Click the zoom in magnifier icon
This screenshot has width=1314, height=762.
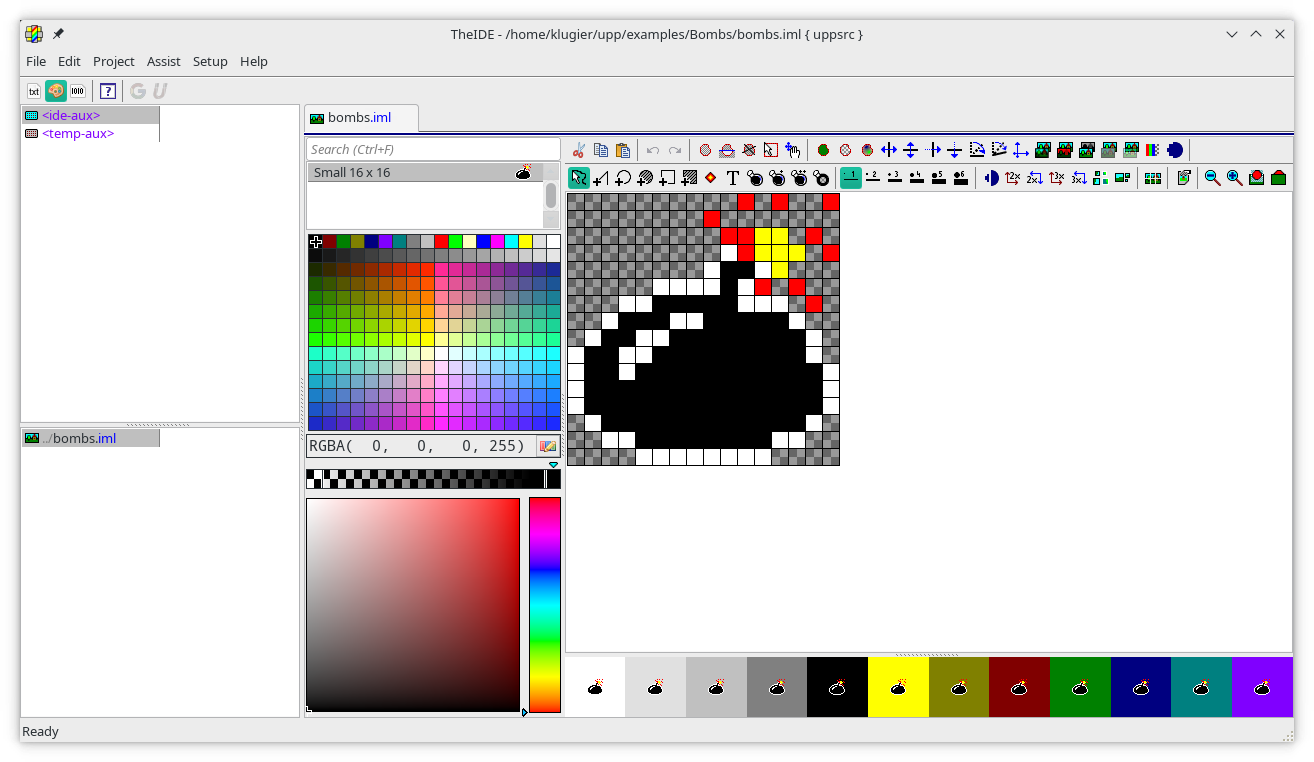(x=1234, y=178)
